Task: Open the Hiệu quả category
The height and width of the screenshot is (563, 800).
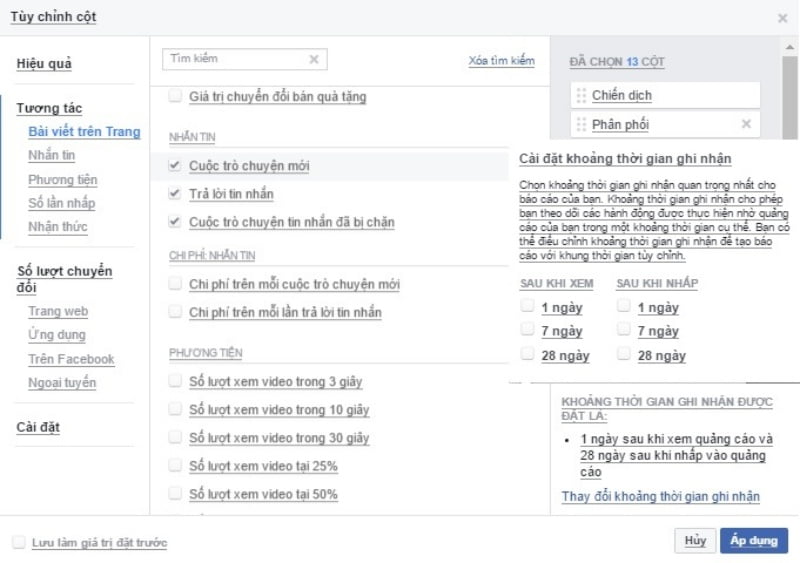Action: [44, 64]
